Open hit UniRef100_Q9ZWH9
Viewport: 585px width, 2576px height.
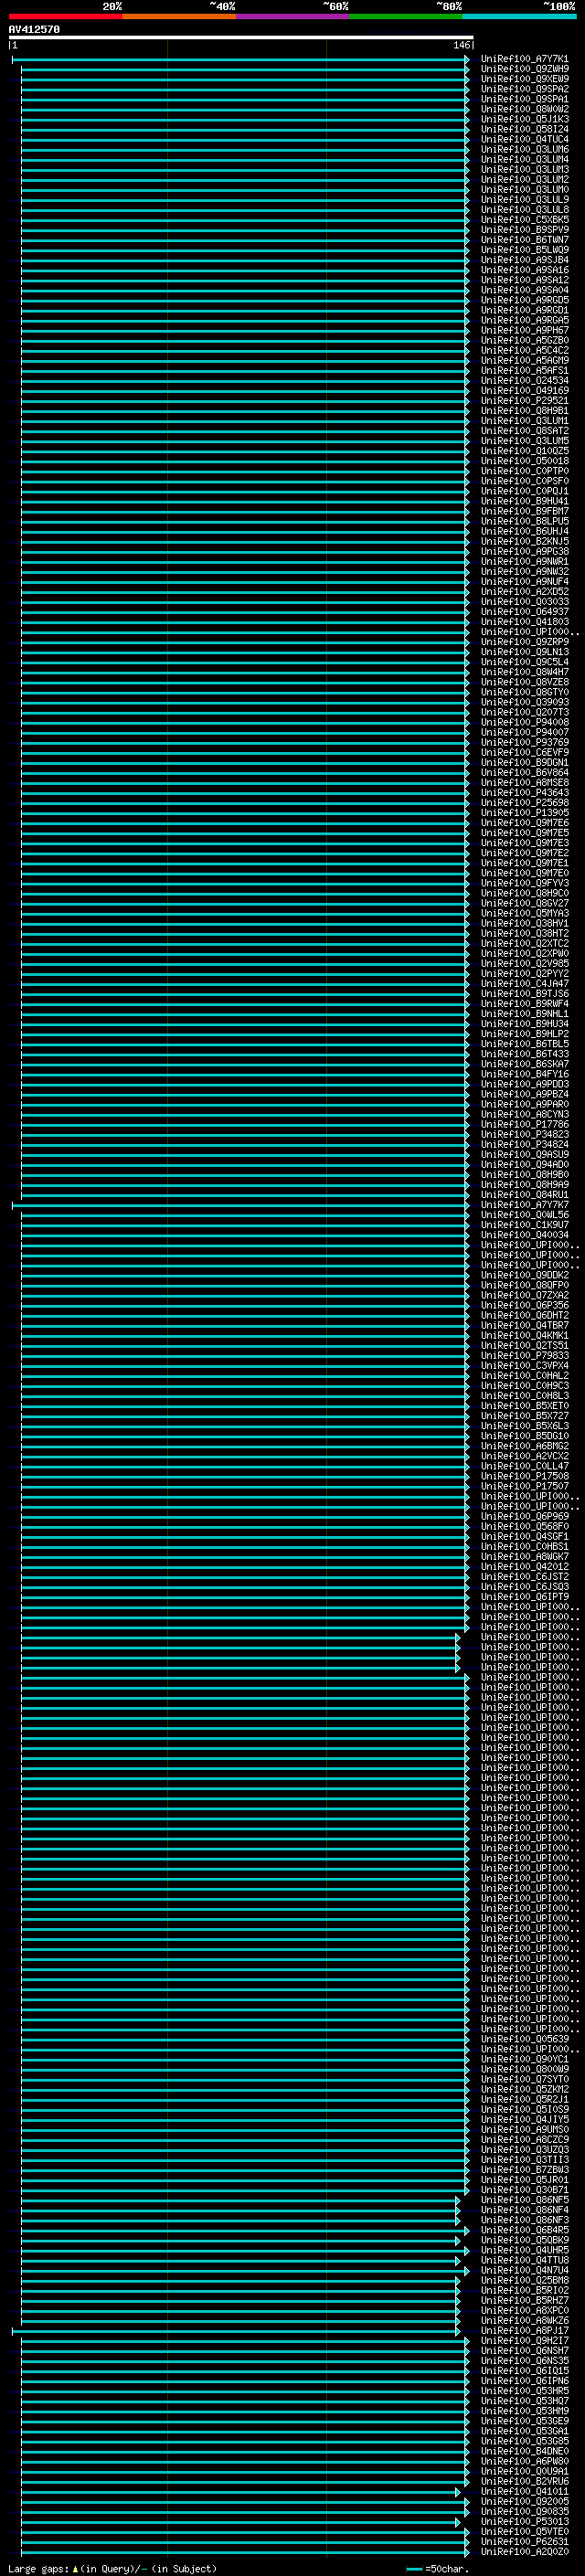click(524, 69)
